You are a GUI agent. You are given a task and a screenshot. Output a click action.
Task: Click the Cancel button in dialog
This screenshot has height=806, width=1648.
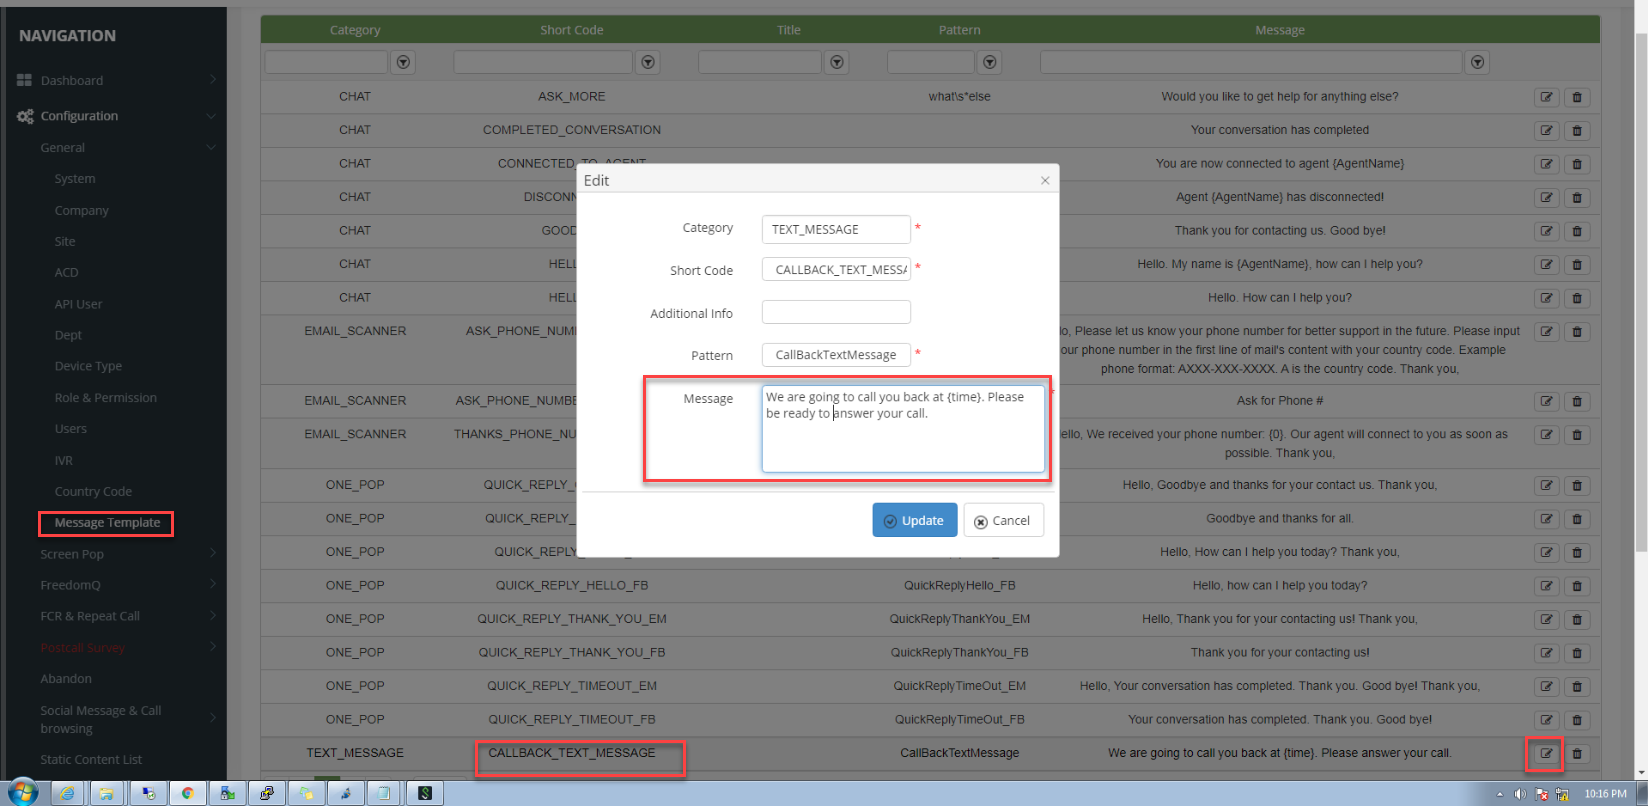click(1003, 520)
